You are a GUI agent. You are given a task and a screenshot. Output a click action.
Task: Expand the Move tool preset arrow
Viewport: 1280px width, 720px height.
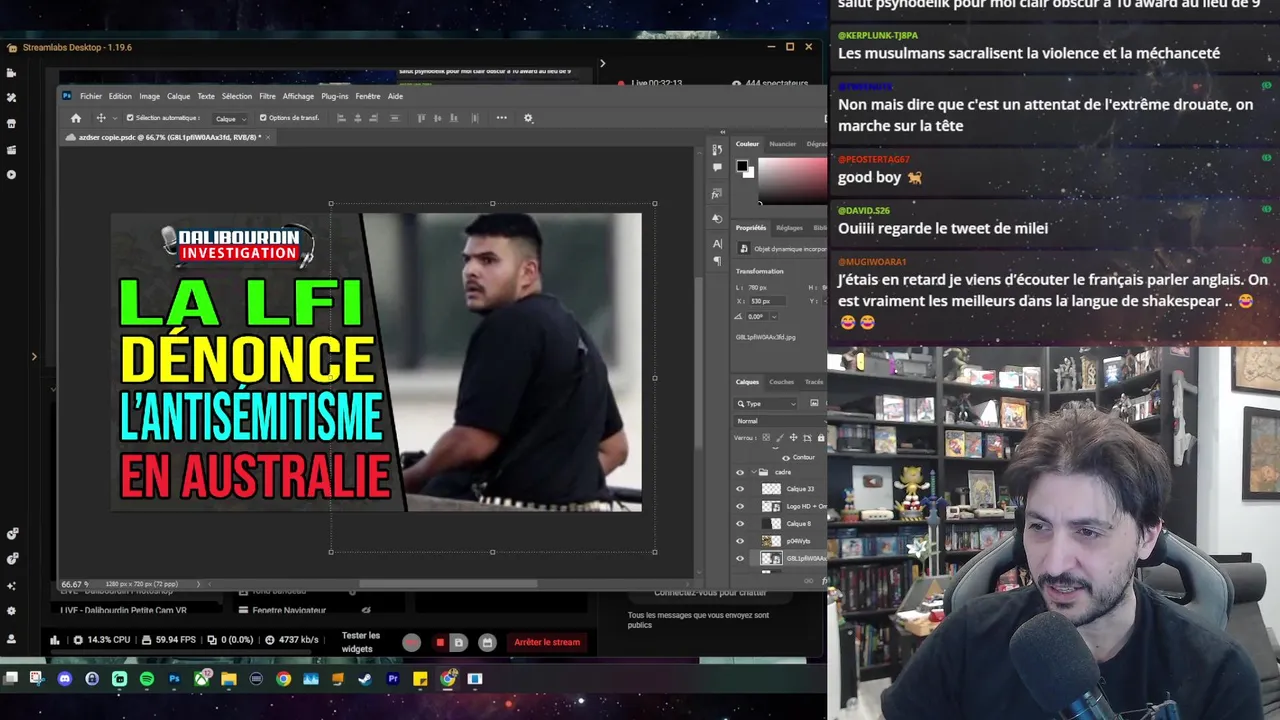point(115,119)
